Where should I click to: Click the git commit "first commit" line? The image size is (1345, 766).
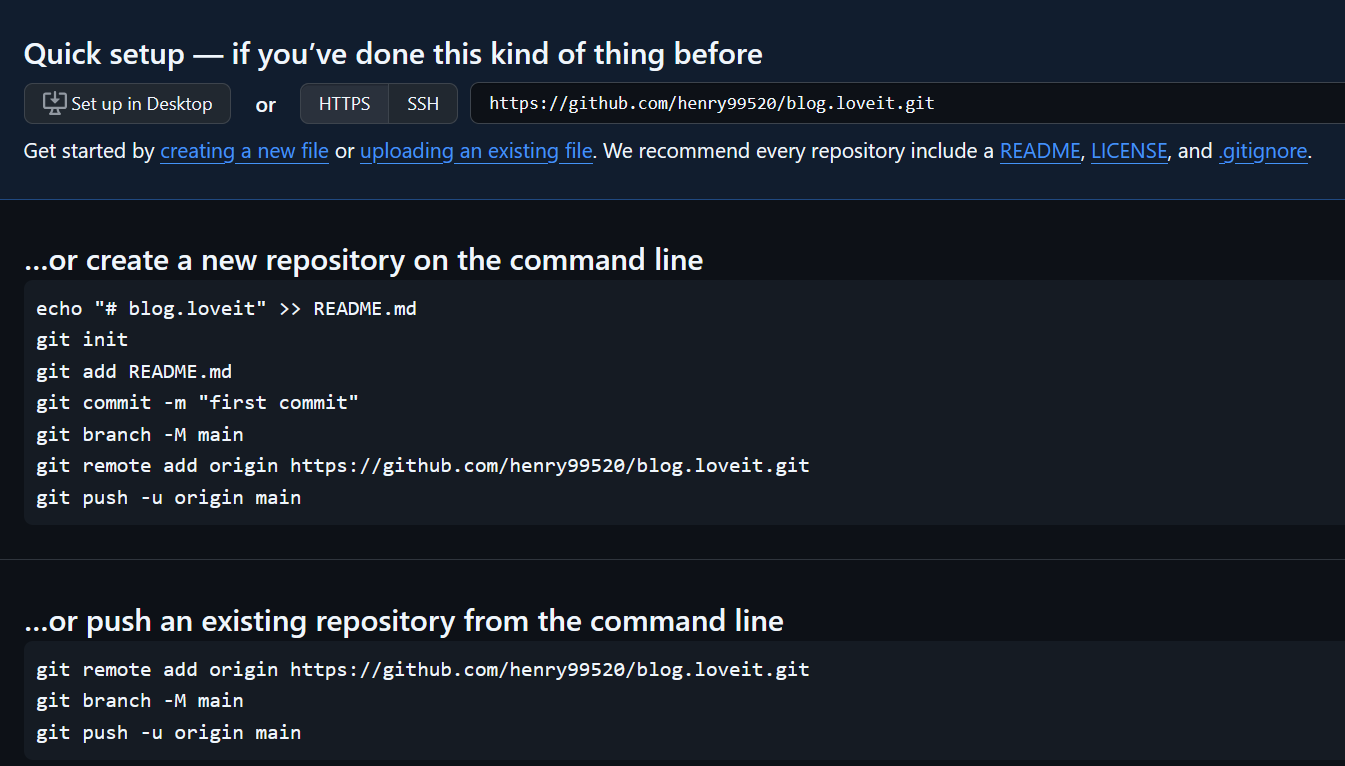(x=197, y=403)
